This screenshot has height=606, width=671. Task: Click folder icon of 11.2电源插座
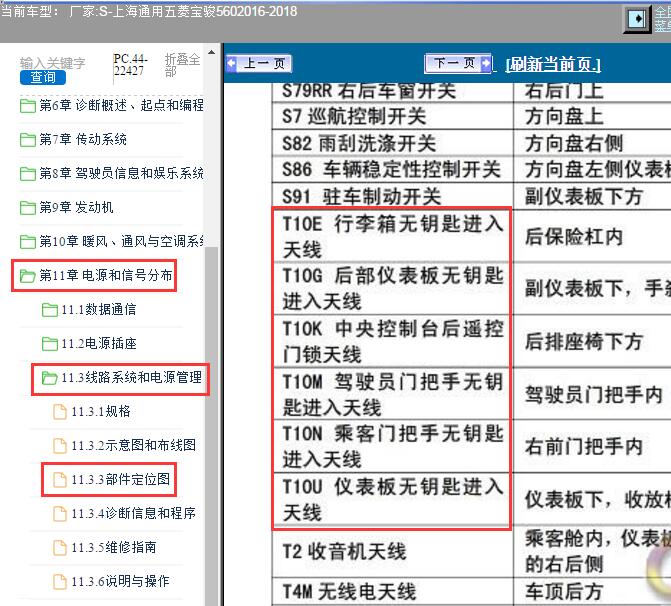tap(50, 344)
